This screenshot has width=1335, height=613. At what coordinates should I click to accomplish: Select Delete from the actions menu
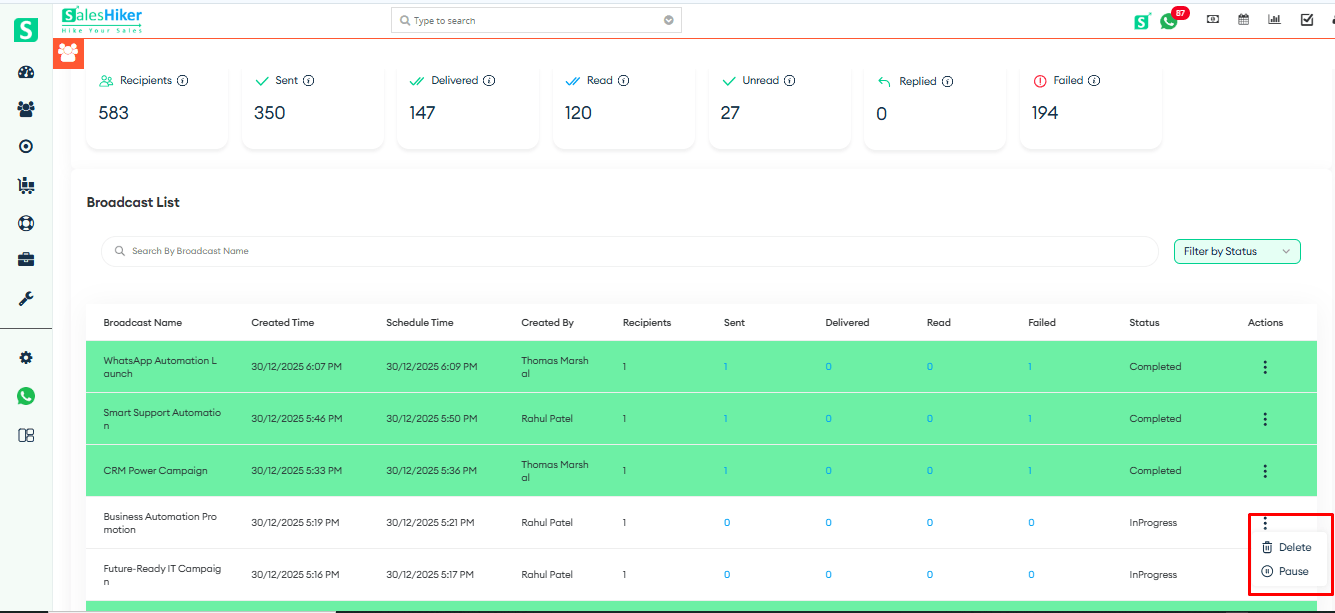coord(1294,547)
